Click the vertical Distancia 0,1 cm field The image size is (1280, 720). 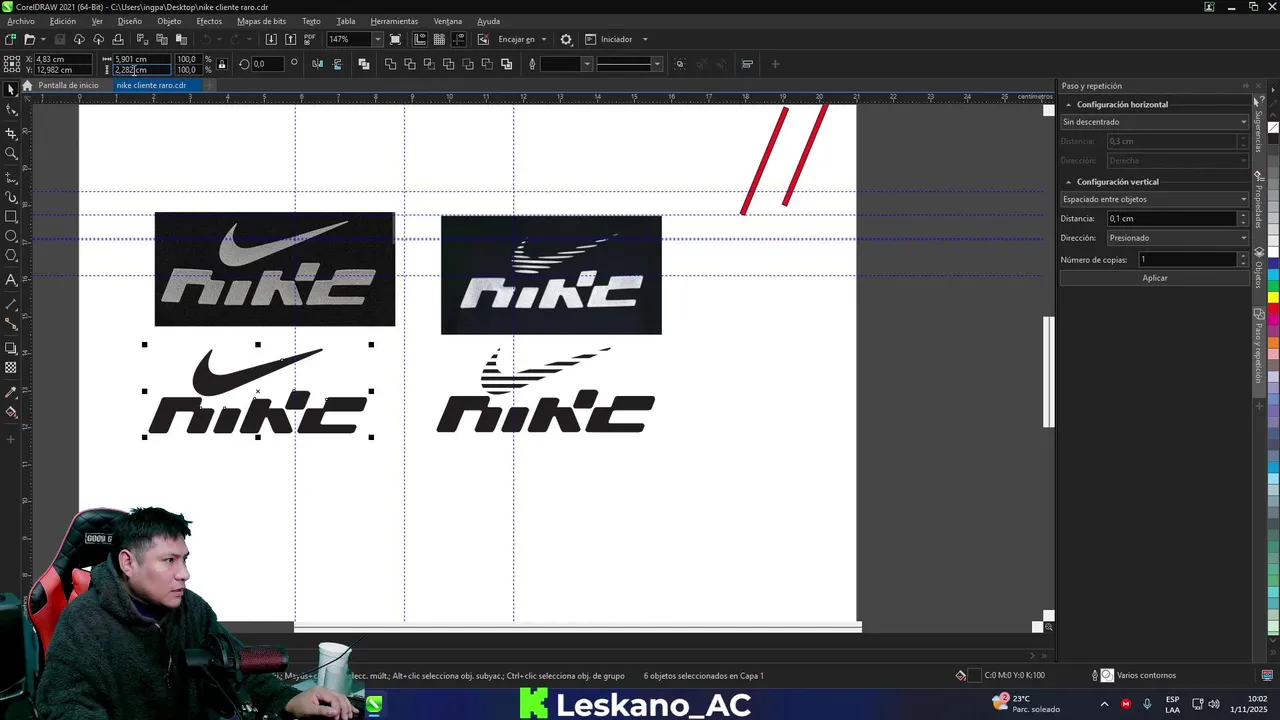[1172, 218]
